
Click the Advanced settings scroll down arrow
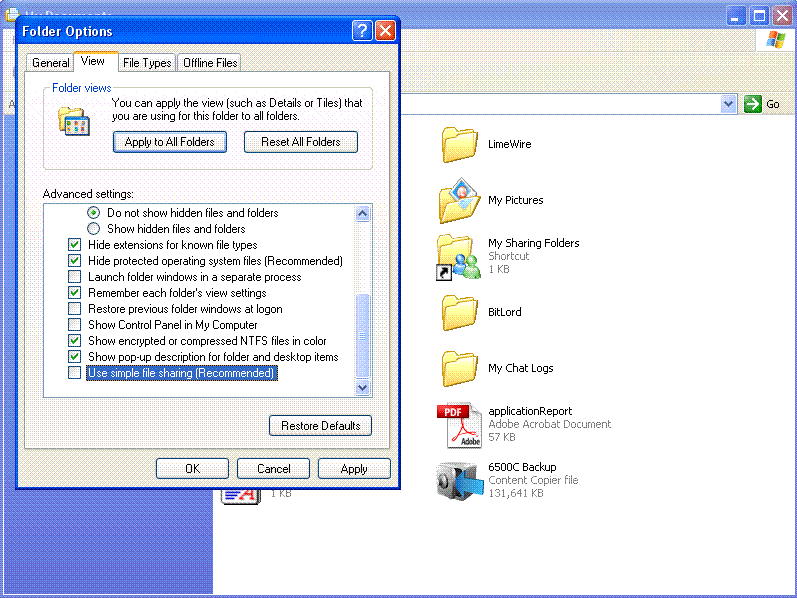[363, 388]
